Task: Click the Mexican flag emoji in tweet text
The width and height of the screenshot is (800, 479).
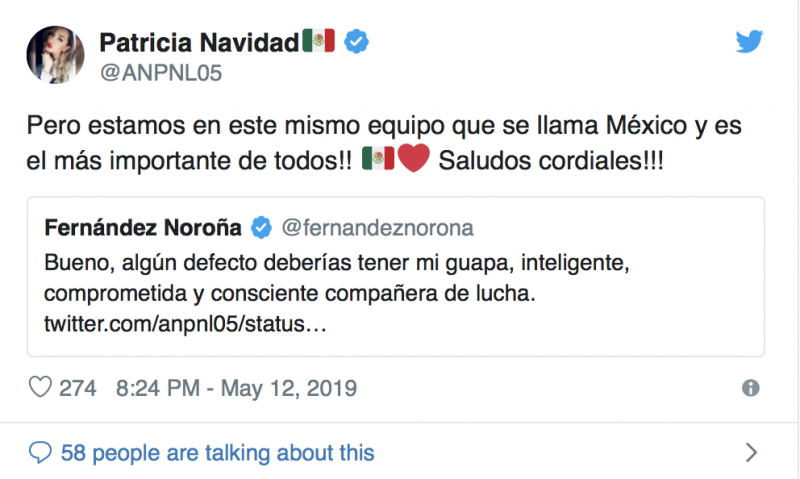Action: pos(378,158)
